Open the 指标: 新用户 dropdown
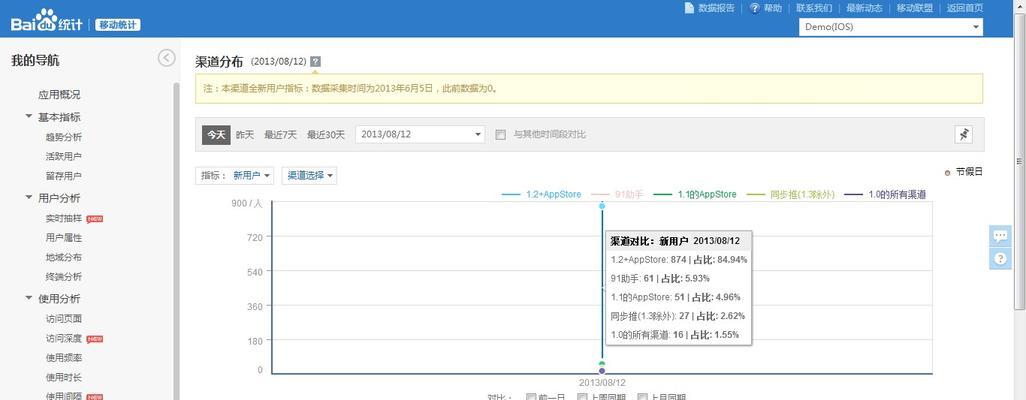The height and width of the screenshot is (400, 1026). pos(235,175)
